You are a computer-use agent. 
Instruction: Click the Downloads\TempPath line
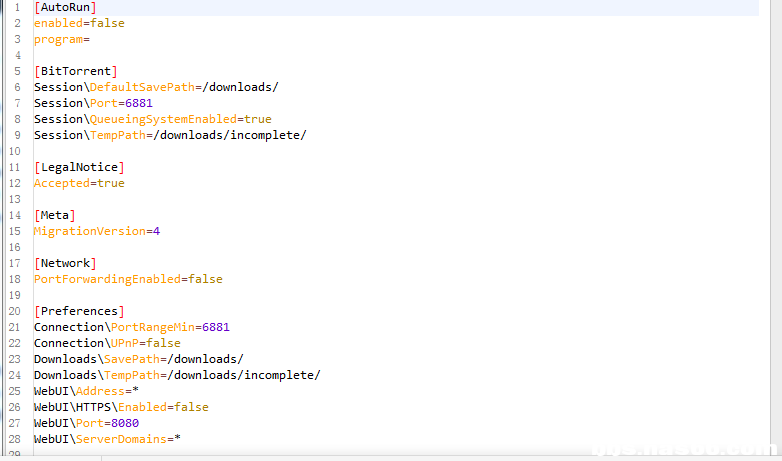(177, 375)
